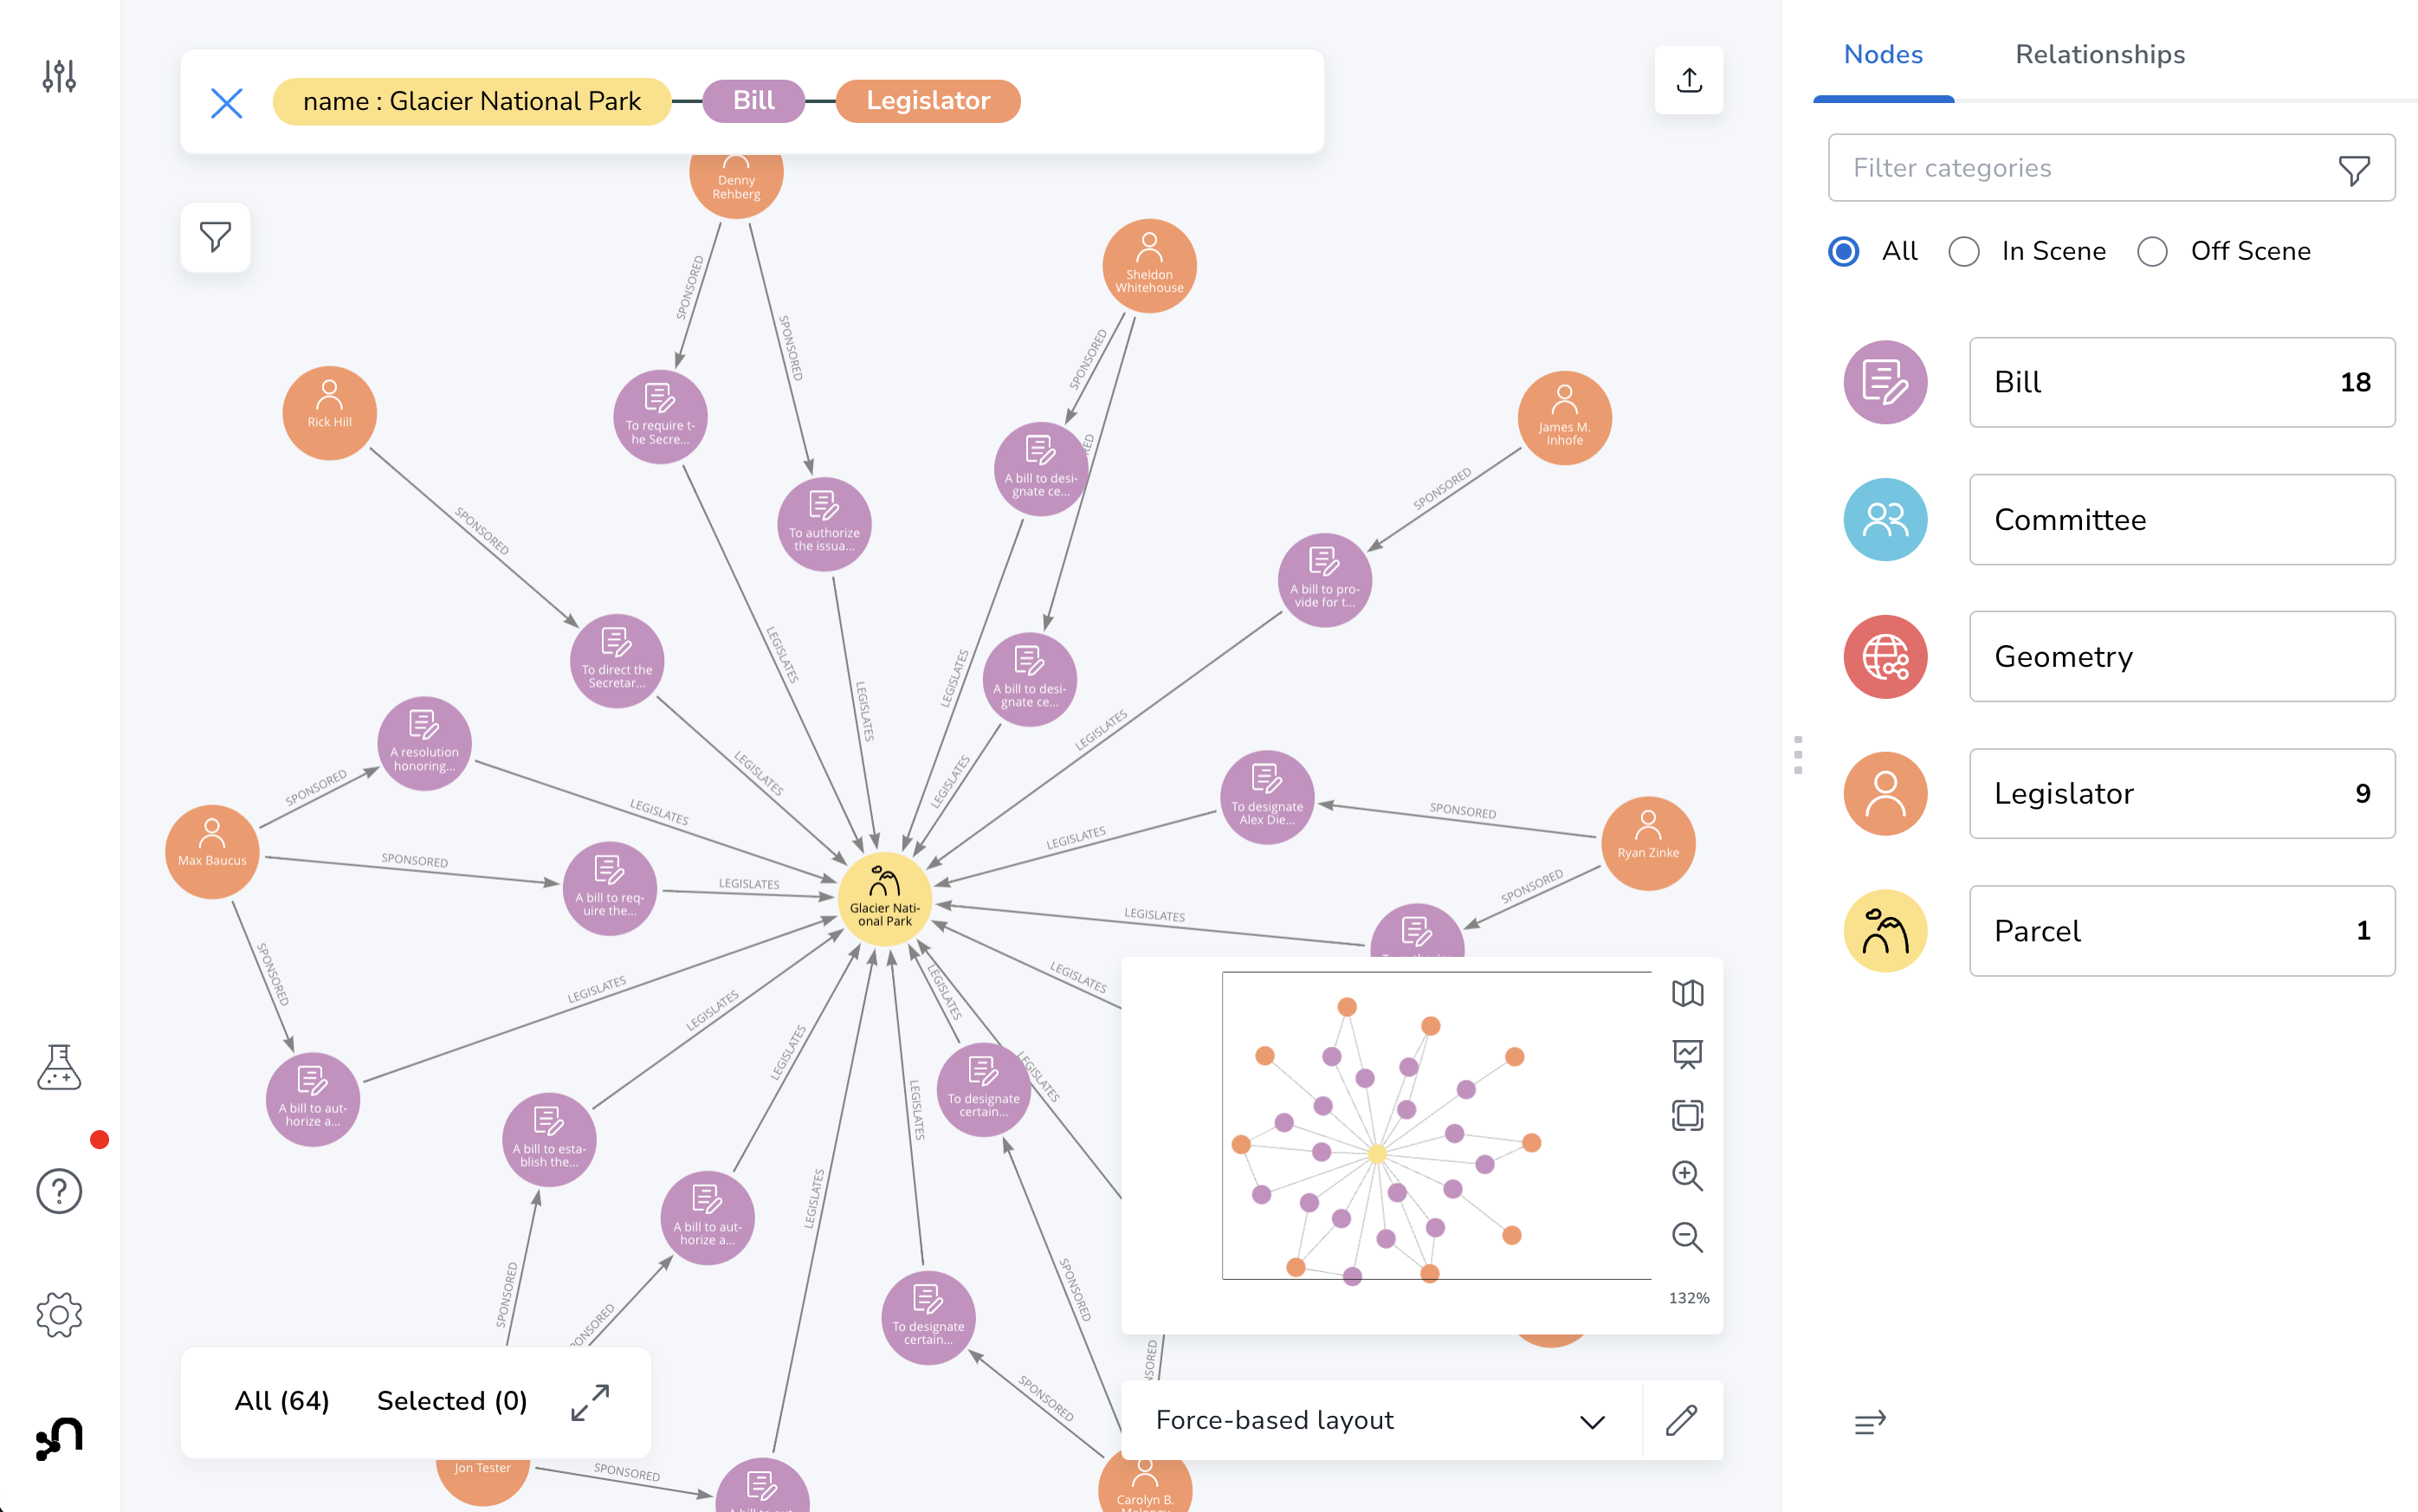This screenshot has width=2418, height=1512.
Task: Select the Off Scene radio option
Action: (x=2152, y=251)
